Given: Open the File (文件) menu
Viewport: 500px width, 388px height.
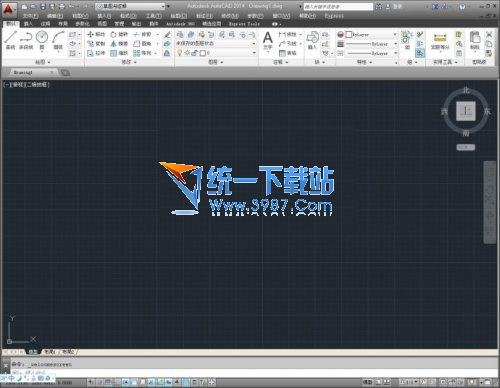Looking at the screenshot, I should [x=30, y=16].
